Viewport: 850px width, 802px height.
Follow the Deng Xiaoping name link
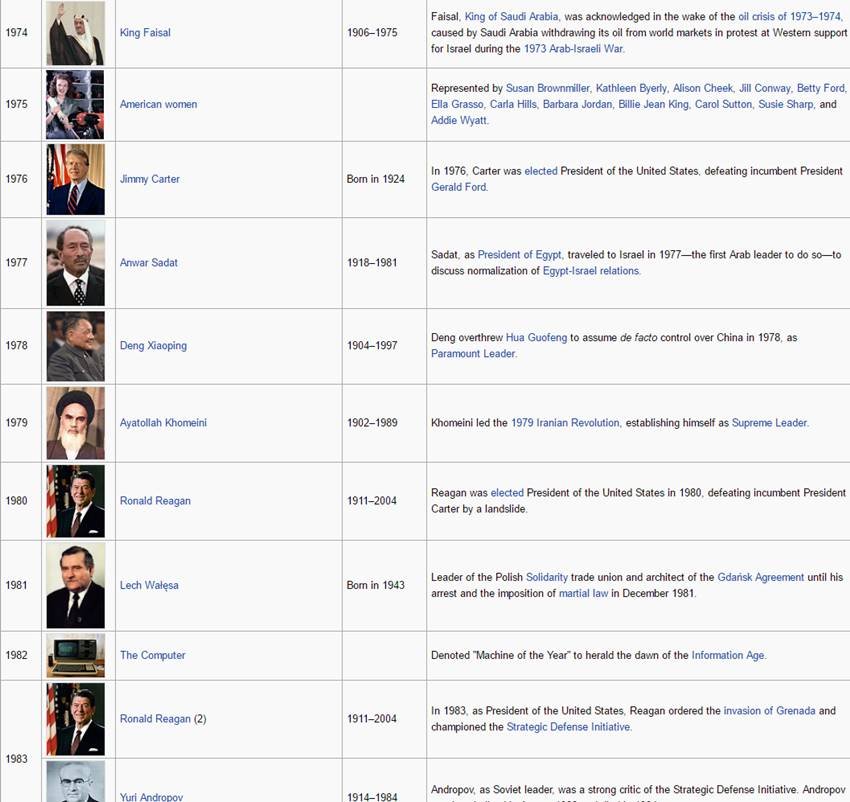click(x=153, y=346)
